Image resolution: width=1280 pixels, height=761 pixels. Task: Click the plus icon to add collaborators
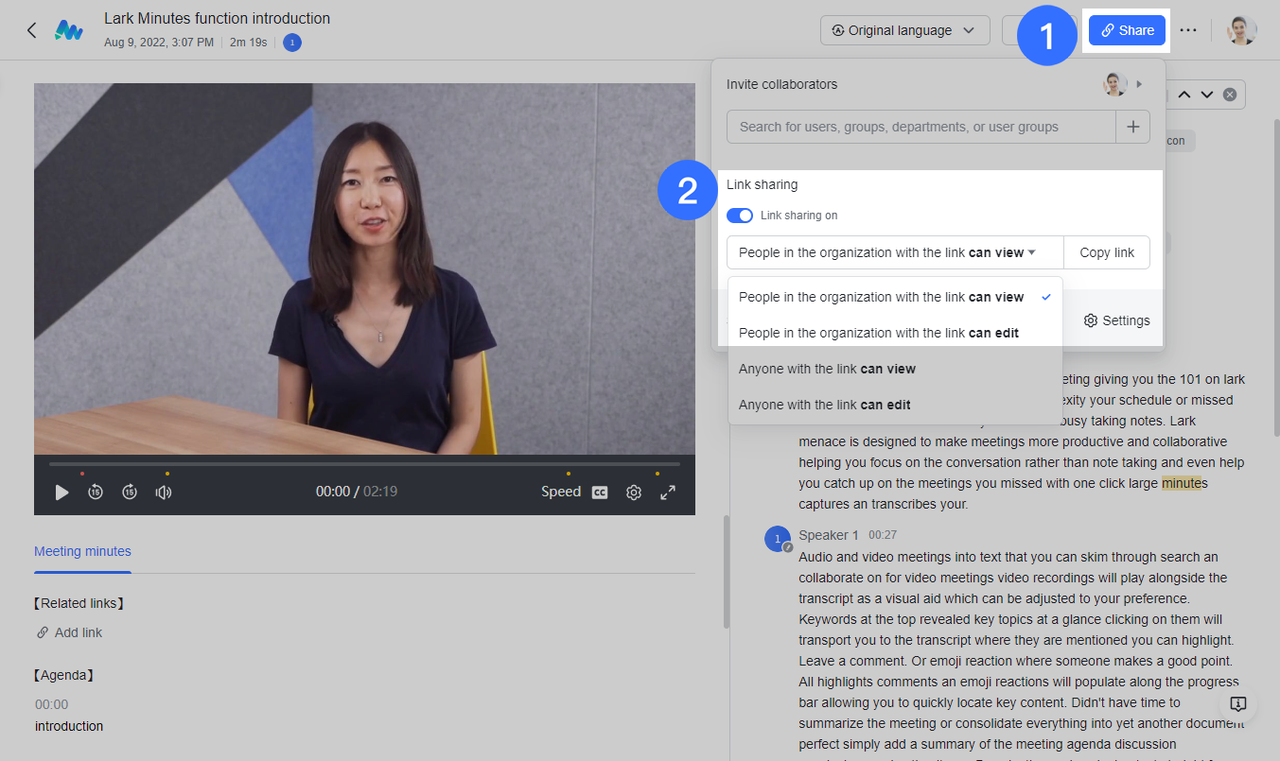(x=1132, y=127)
